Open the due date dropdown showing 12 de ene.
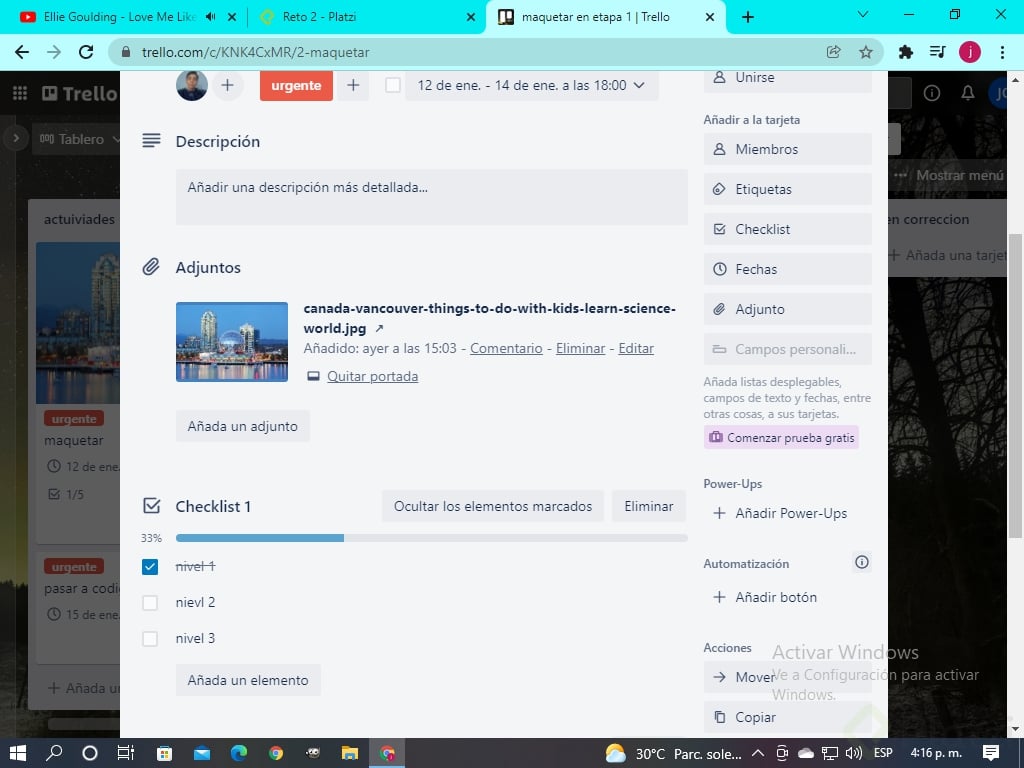The height and width of the screenshot is (768, 1024). click(x=531, y=86)
